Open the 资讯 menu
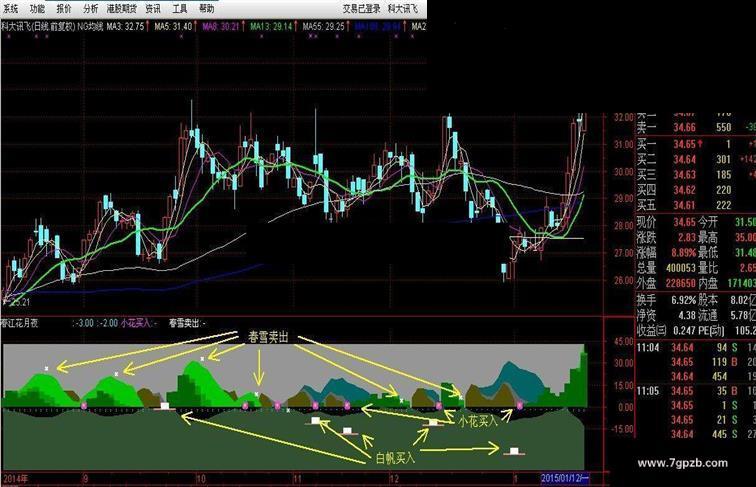The width and height of the screenshot is (756, 487). click(x=153, y=8)
